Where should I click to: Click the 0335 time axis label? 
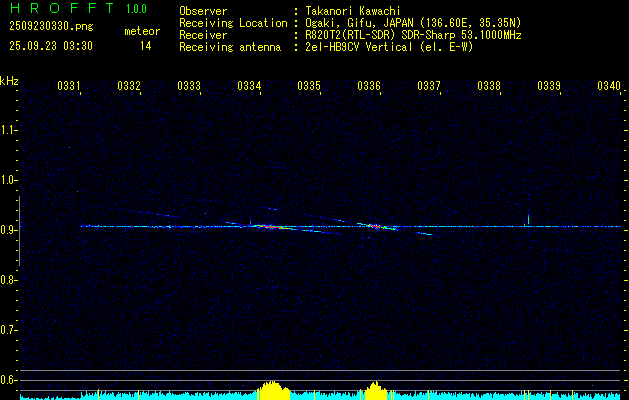click(309, 85)
